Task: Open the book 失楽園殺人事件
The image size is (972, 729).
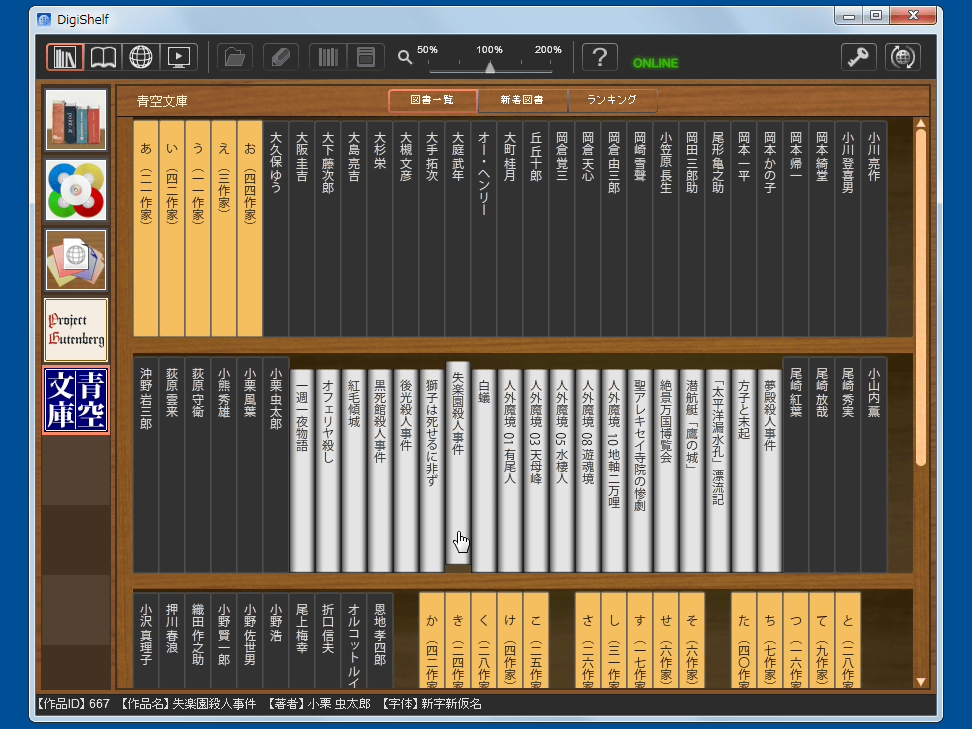Action: pos(458,463)
